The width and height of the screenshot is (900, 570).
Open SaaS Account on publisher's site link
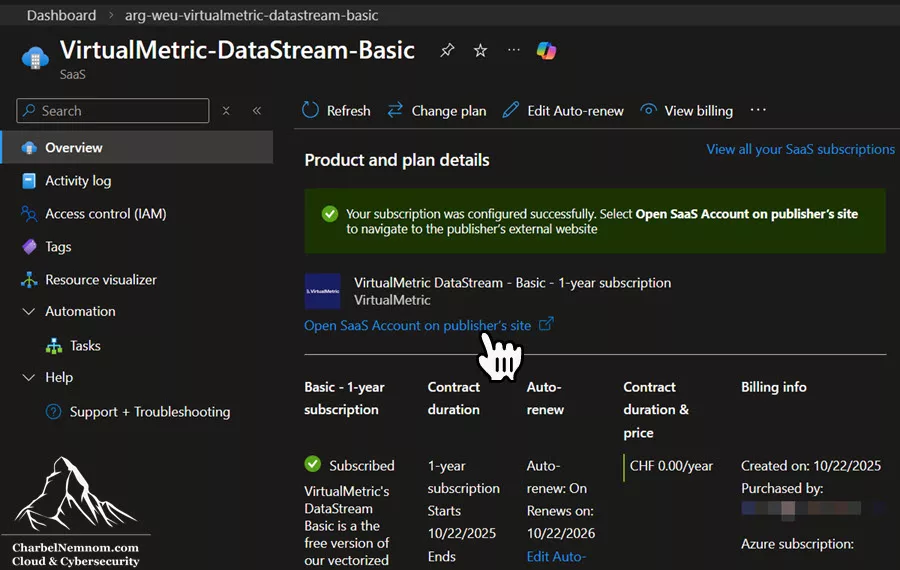[417, 325]
